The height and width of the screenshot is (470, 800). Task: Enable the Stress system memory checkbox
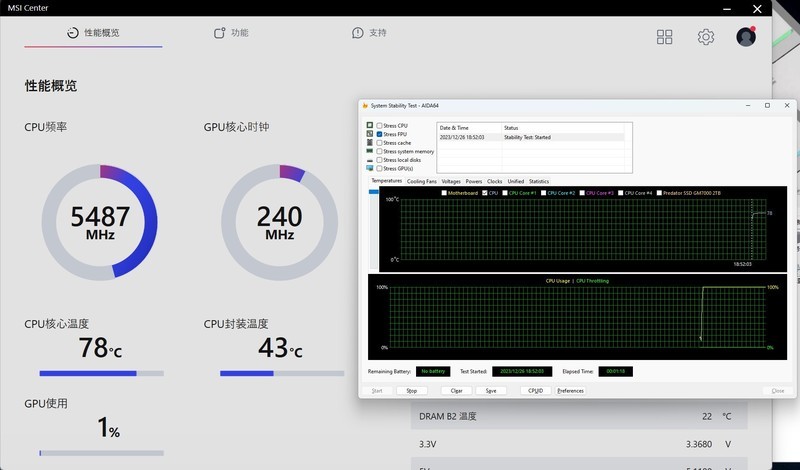tap(379, 151)
